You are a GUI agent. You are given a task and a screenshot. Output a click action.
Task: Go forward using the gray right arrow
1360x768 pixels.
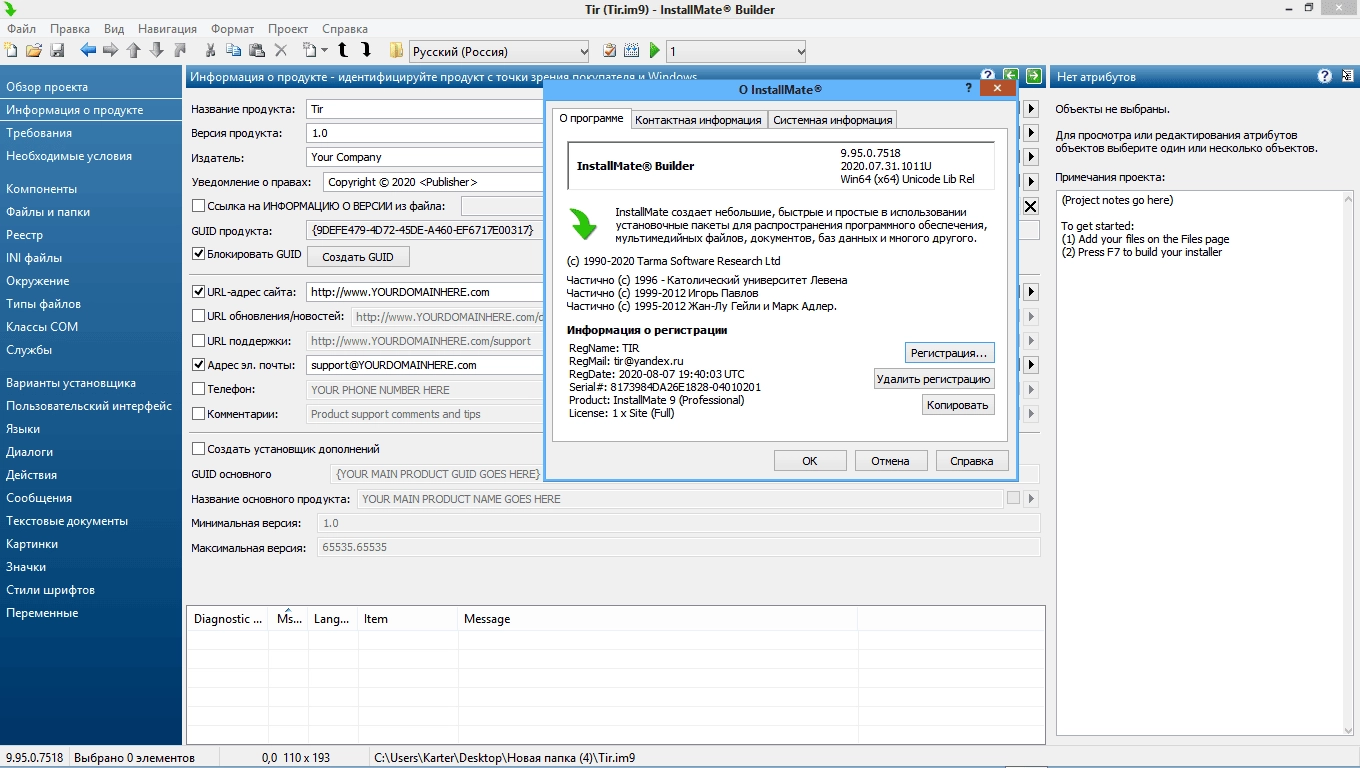coord(111,50)
